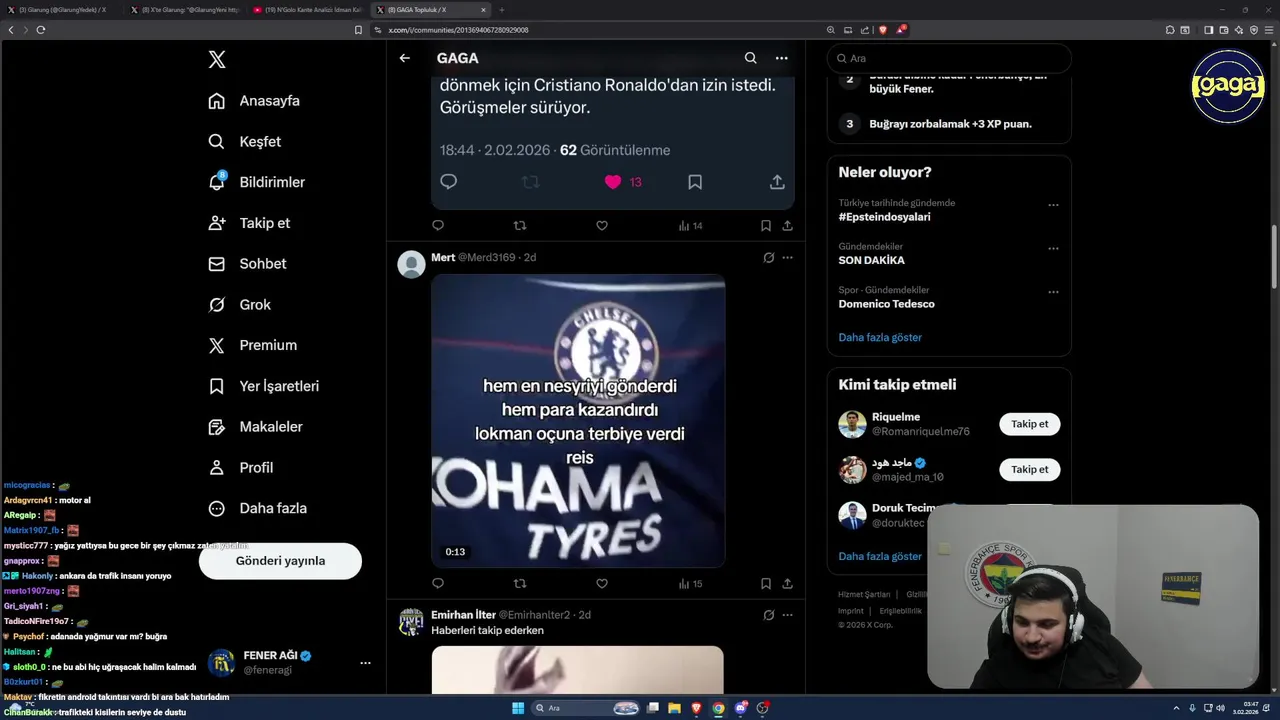The image size is (1280, 720).
Task: Go to Anasayfa in the sidebar
Action: (254, 101)
